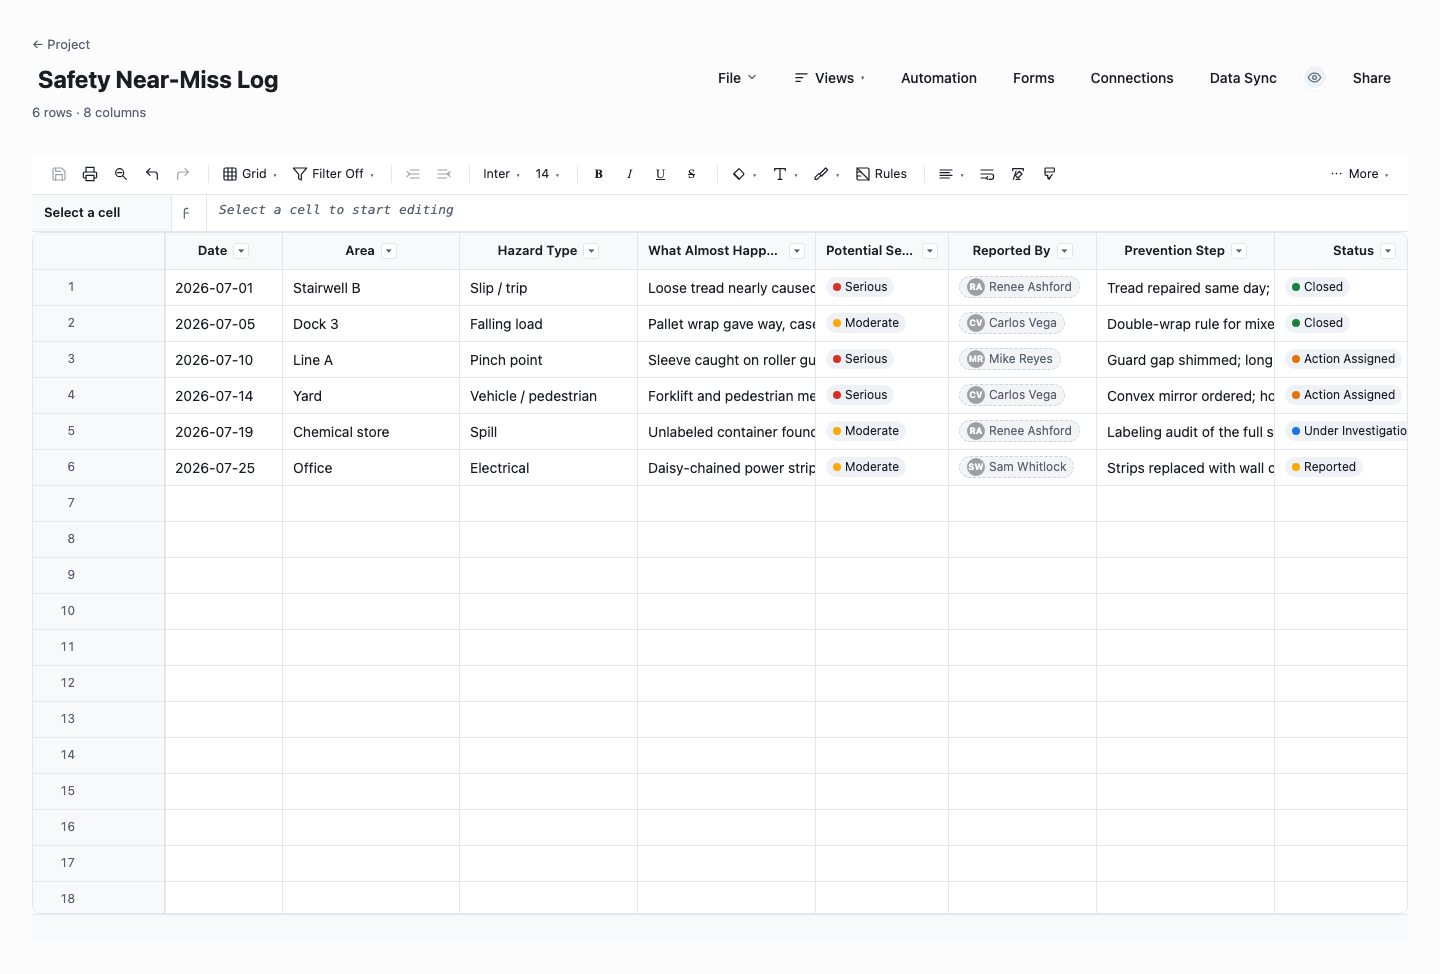Viewport: 1440px width, 974px height.
Task: Open the text color tool
Action: [x=785, y=174]
